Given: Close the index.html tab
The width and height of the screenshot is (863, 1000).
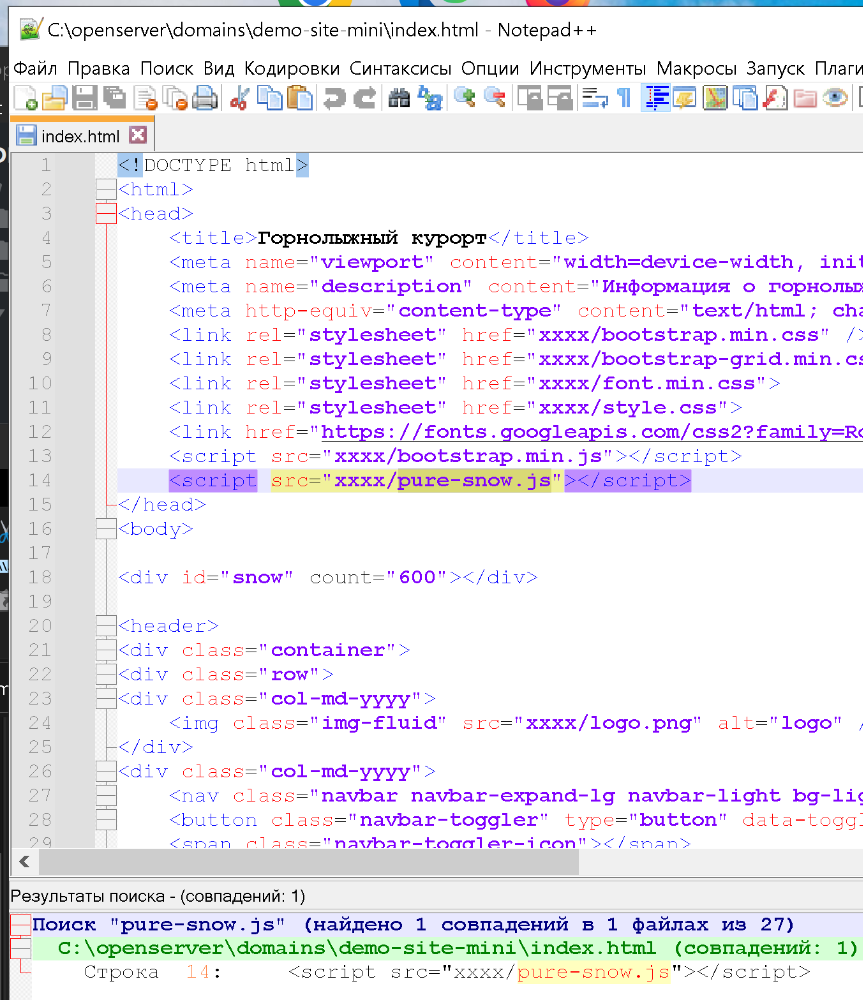Looking at the screenshot, I should tap(138, 135).
